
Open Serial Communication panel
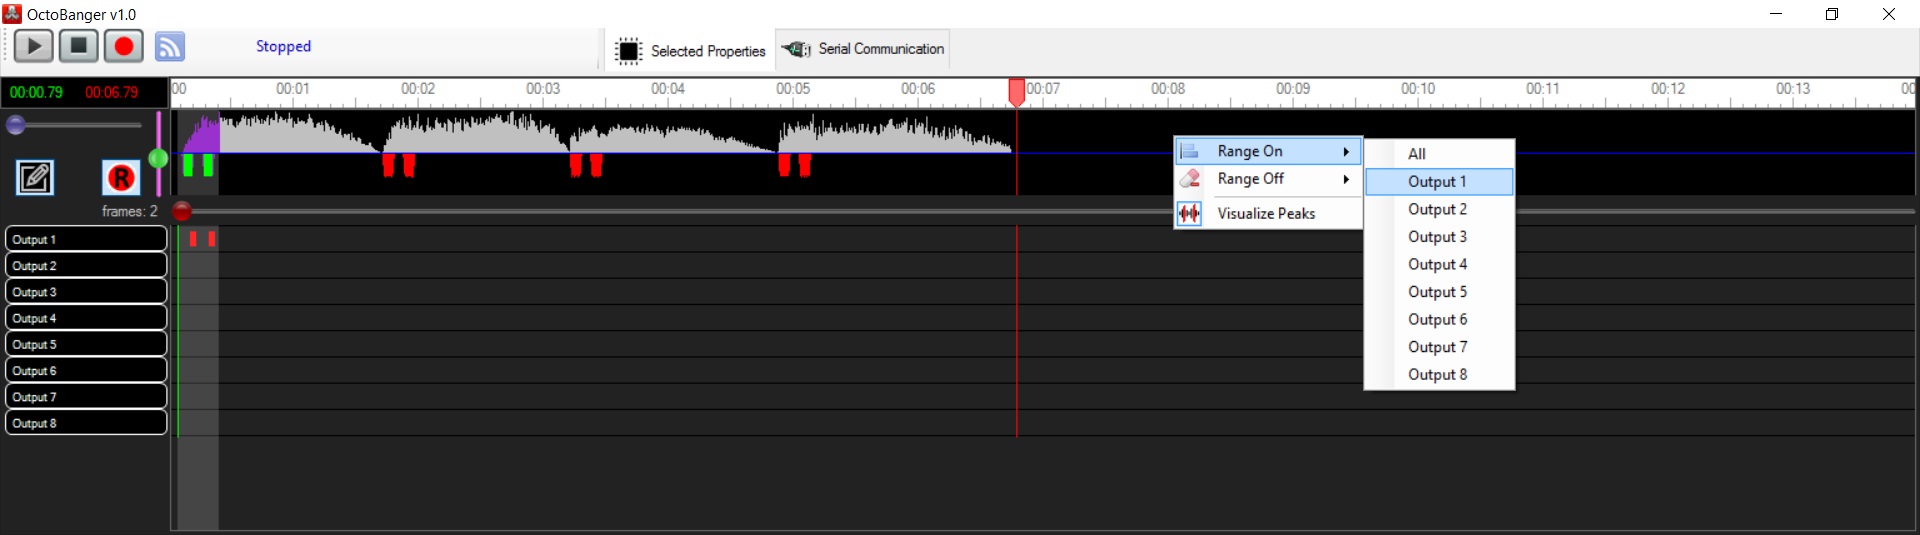click(863, 49)
